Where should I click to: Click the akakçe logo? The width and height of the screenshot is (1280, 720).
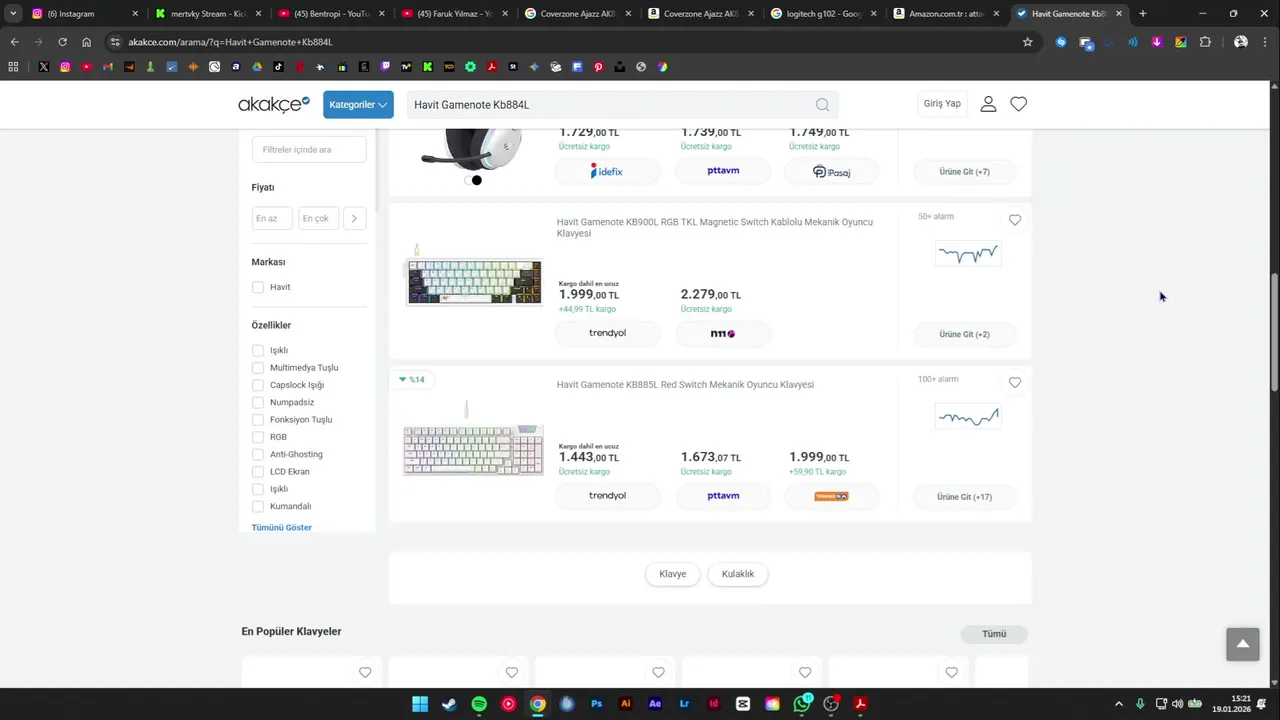(x=274, y=104)
